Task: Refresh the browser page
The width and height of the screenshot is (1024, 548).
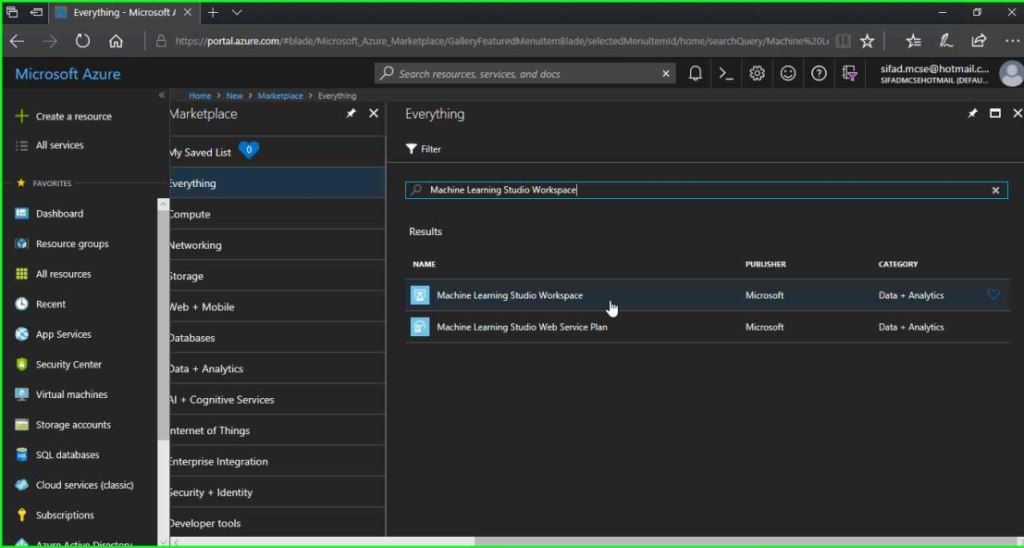Action: [82, 41]
